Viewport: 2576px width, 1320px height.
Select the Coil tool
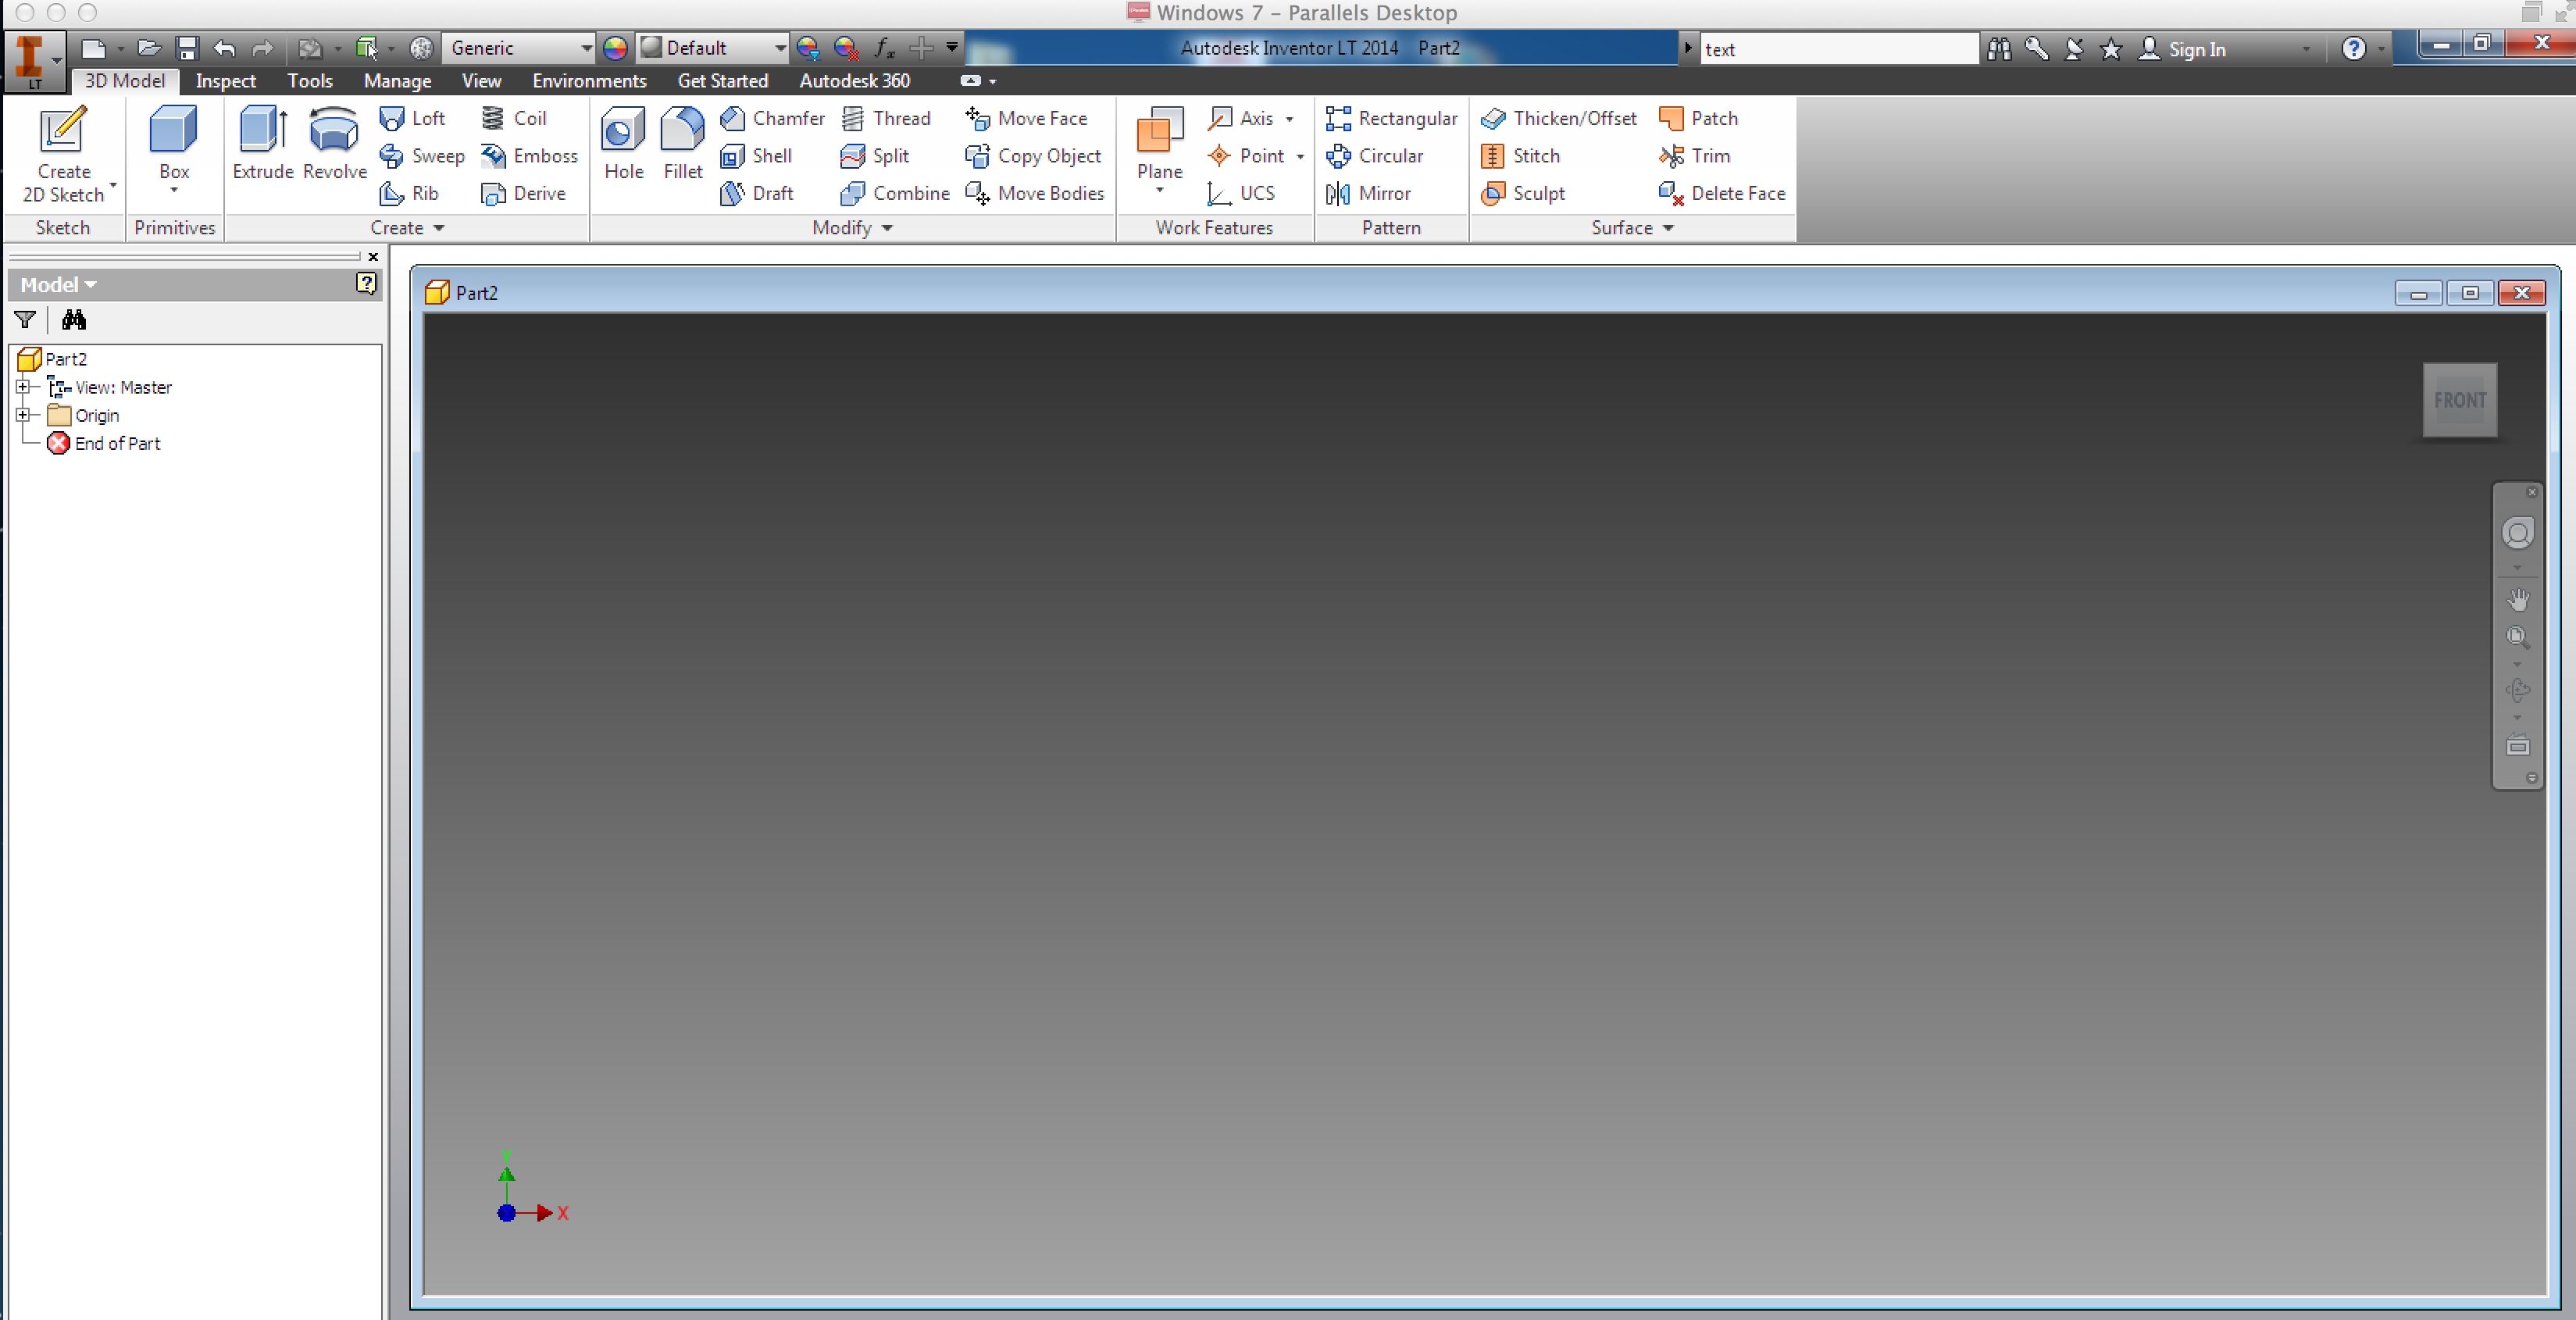[x=513, y=118]
